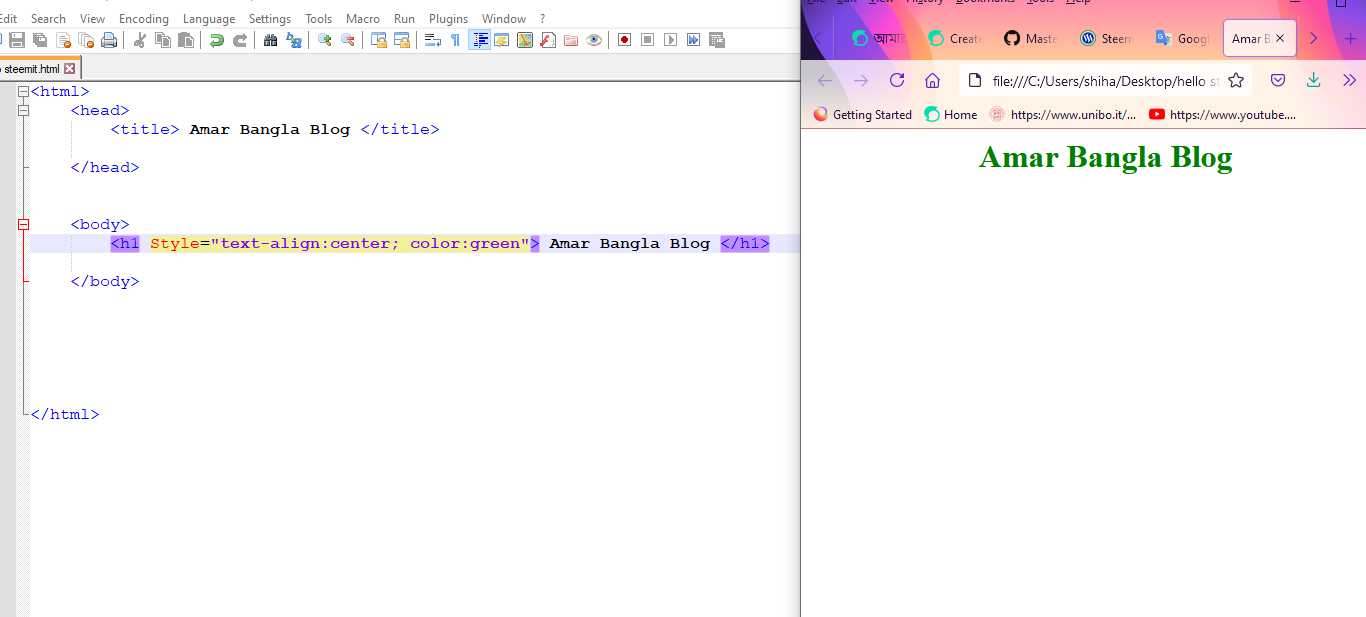Open Folder as Workspace icon
Image resolution: width=1366 pixels, height=617 pixels.
coord(571,40)
